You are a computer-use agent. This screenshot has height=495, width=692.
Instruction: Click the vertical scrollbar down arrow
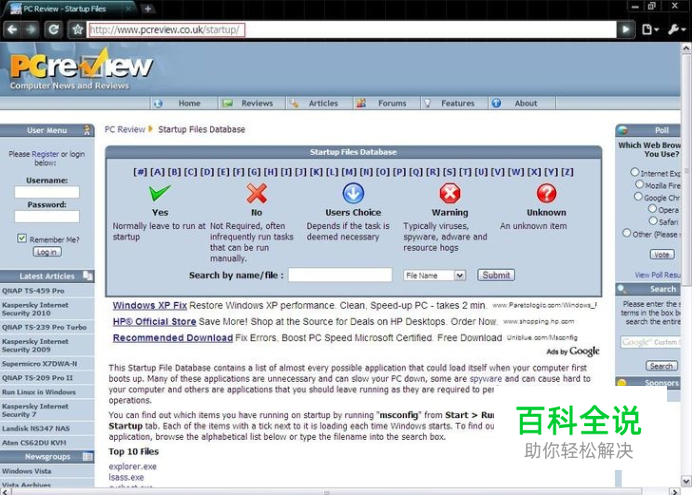pos(686,480)
